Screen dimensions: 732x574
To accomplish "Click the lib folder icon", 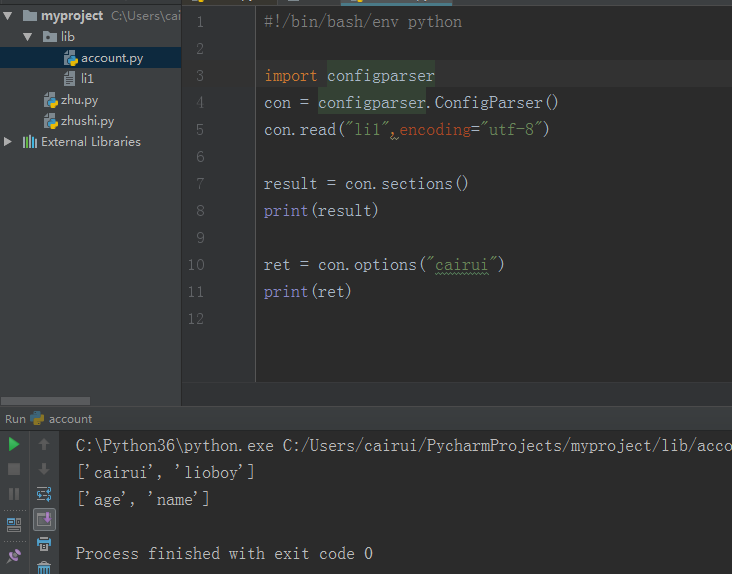I will (49, 37).
